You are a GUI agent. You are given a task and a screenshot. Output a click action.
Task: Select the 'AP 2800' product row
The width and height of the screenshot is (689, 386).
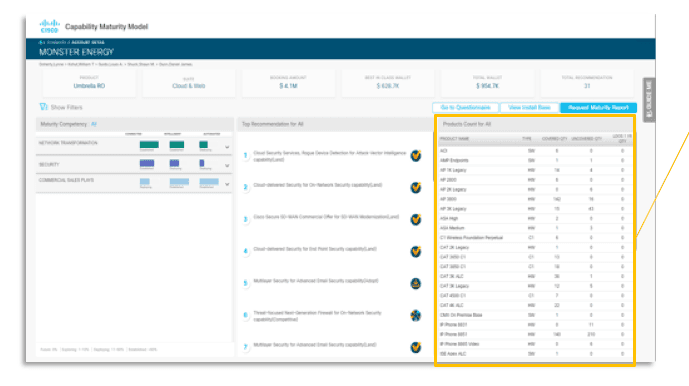535,180
